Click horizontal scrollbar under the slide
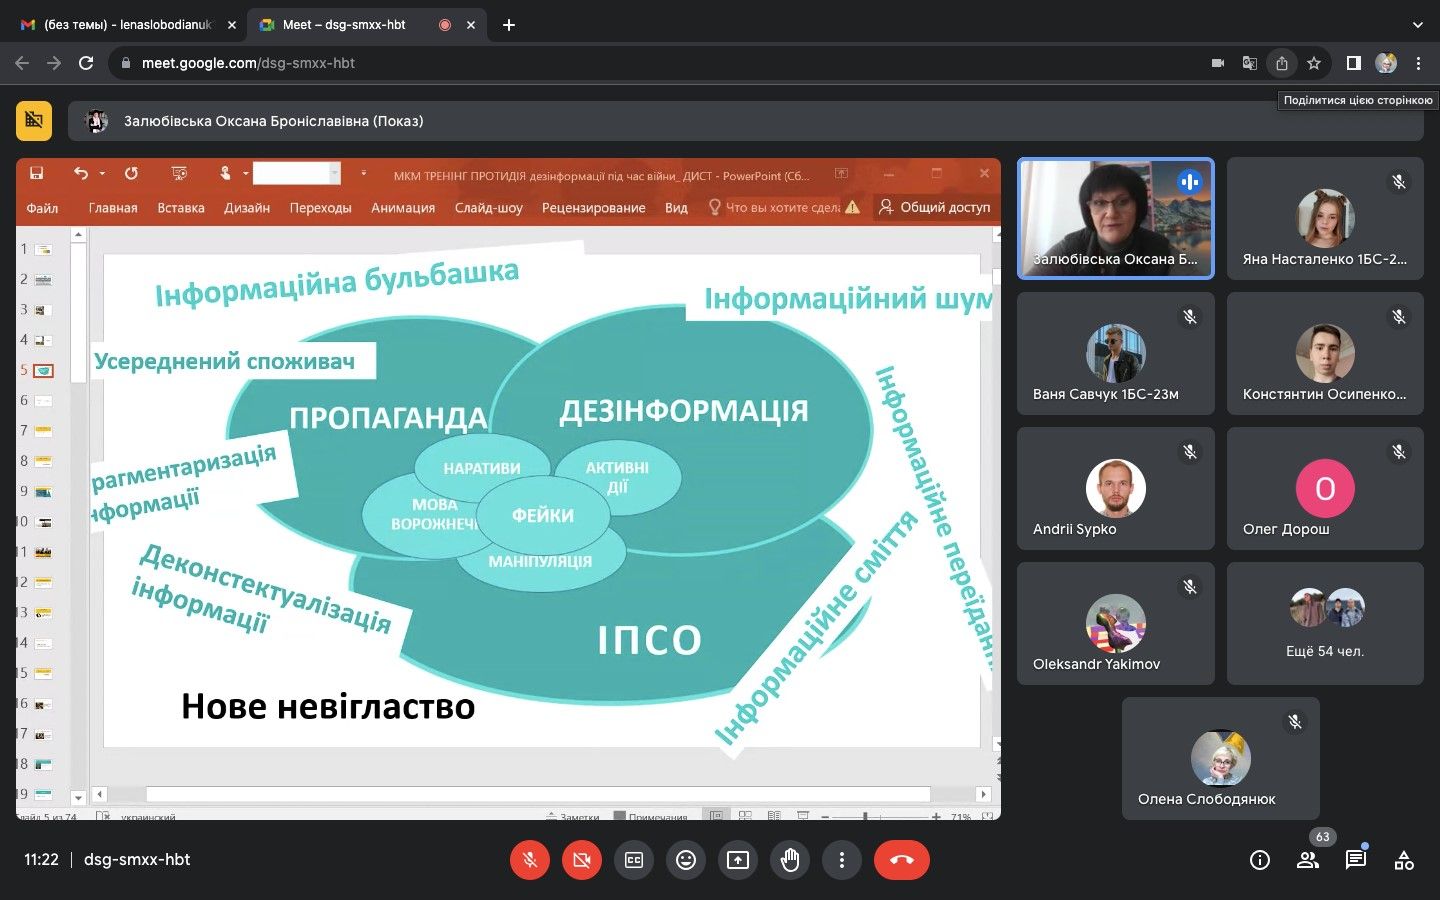This screenshot has width=1440, height=900. pos(540,794)
